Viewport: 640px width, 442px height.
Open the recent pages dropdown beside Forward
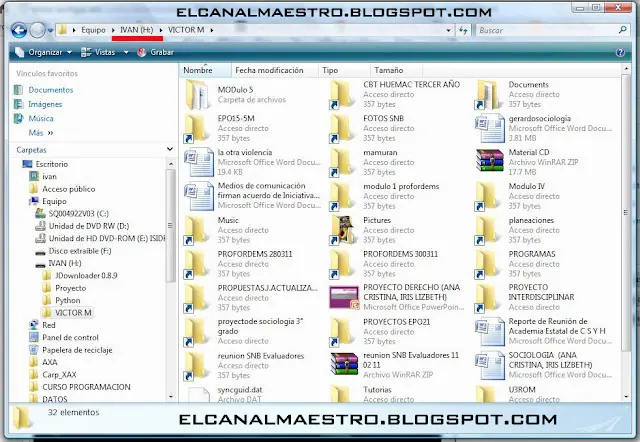[x=50, y=31]
